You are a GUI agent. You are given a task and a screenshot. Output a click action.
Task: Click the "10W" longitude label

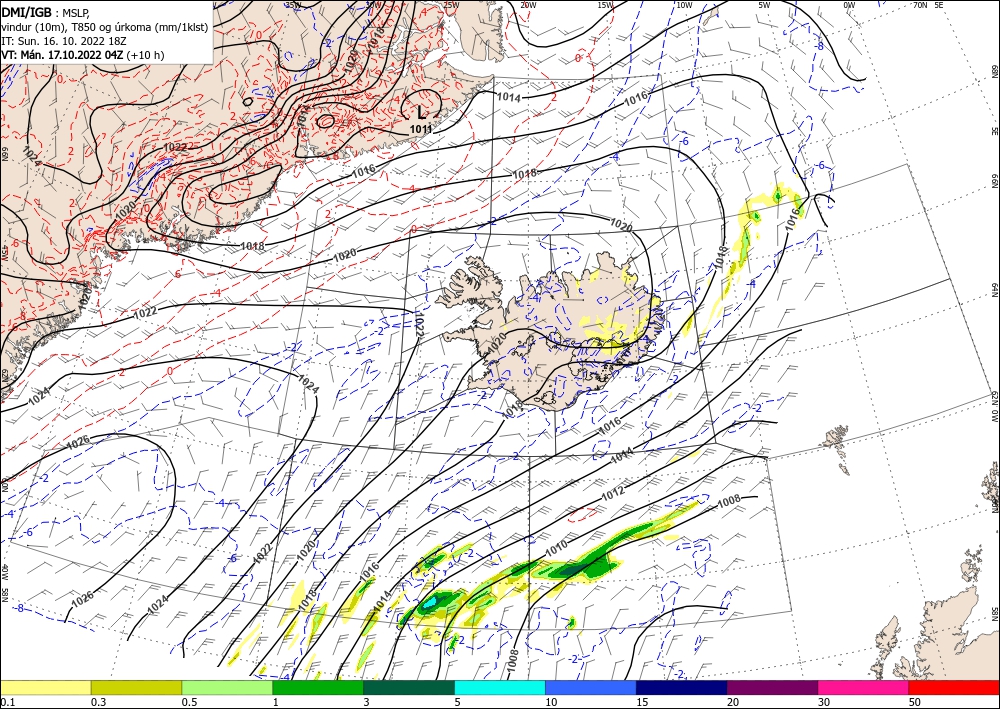684,5
